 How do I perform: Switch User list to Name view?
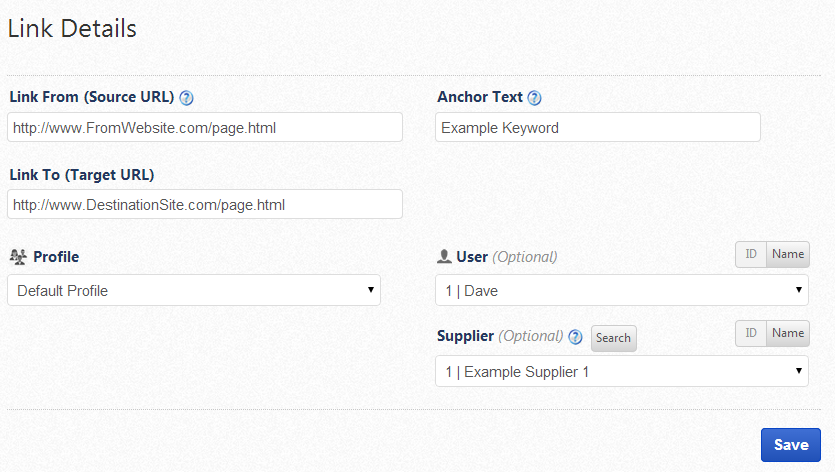788,254
